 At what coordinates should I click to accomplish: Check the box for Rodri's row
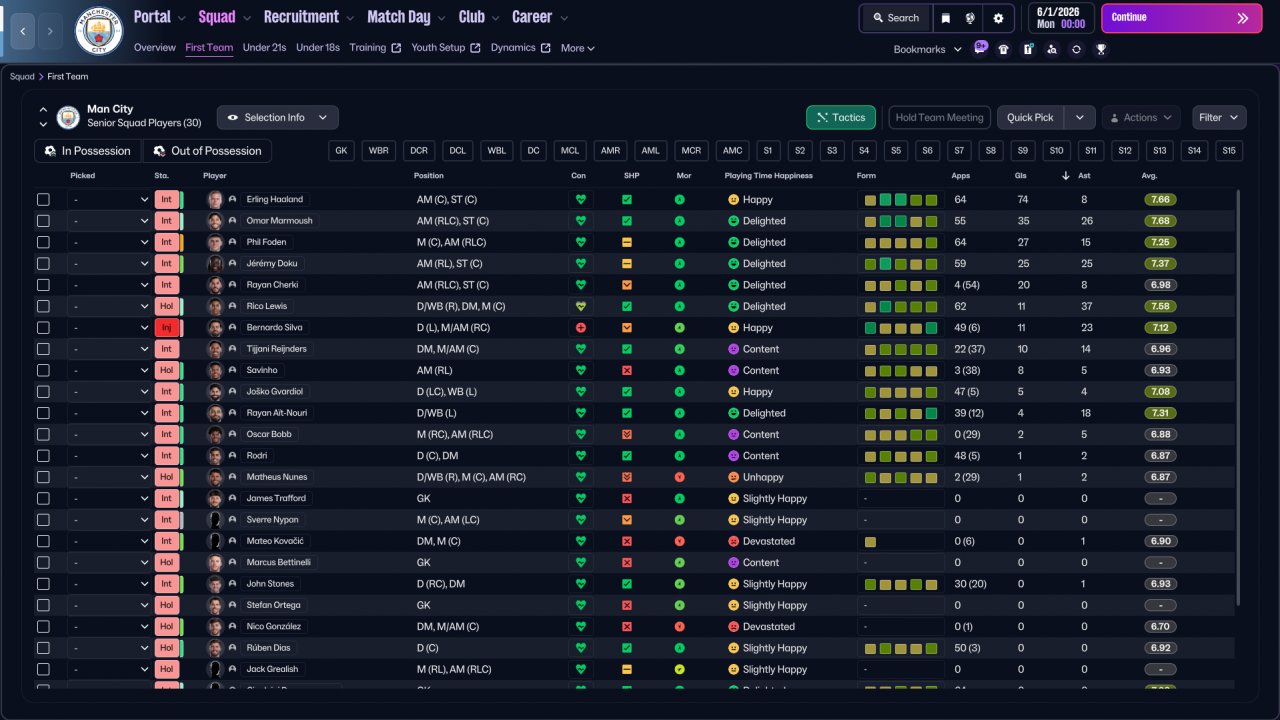point(43,456)
